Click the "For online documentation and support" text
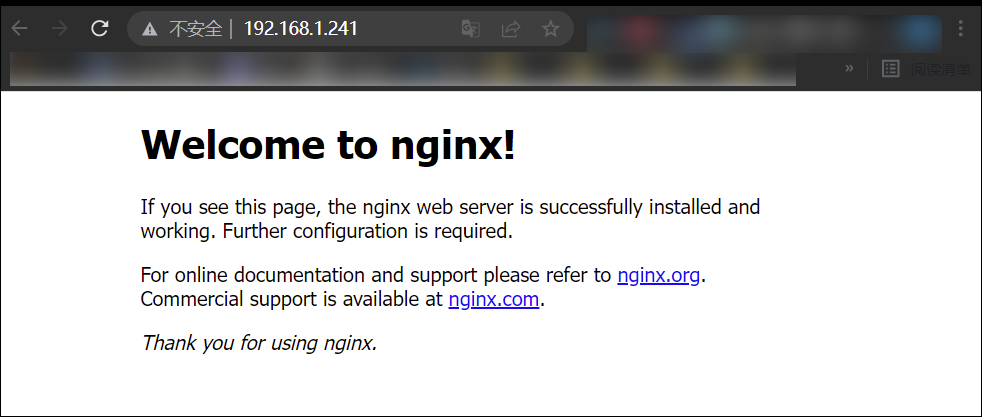The height and width of the screenshot is (417, 982). pyautogui.click(x=309, y=275)
